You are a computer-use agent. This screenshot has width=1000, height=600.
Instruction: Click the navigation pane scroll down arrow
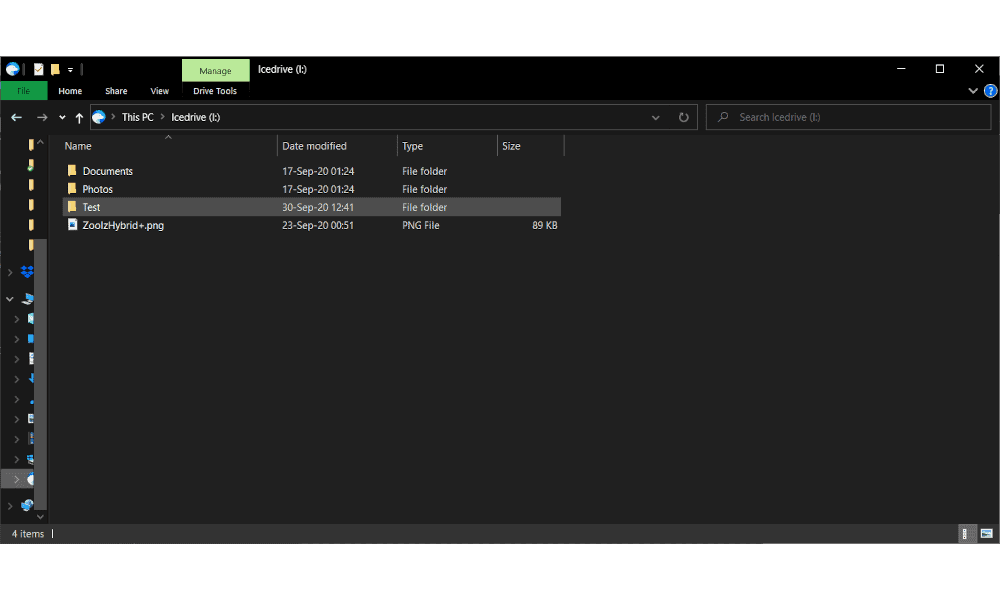tap(40, 516)
